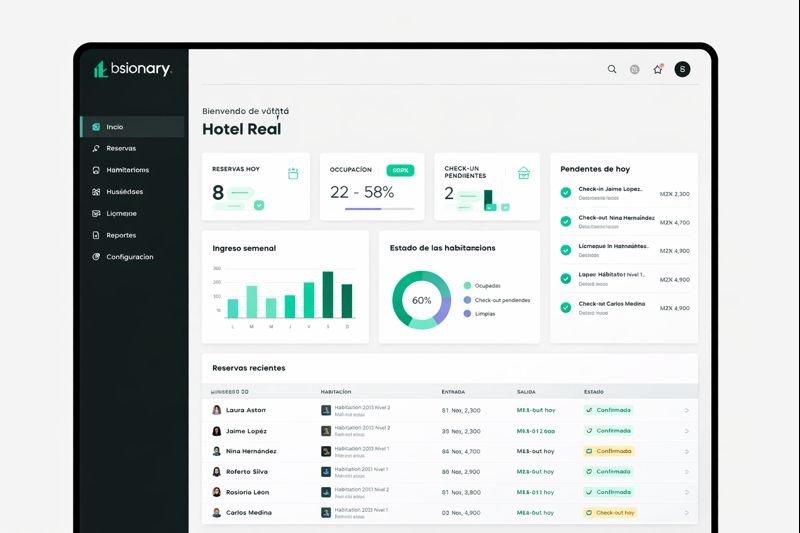Viewport: 800px width, 533px height.
Task: Toggle the Check-in Jaime Lopez checkmark
Action: [565, 192]
